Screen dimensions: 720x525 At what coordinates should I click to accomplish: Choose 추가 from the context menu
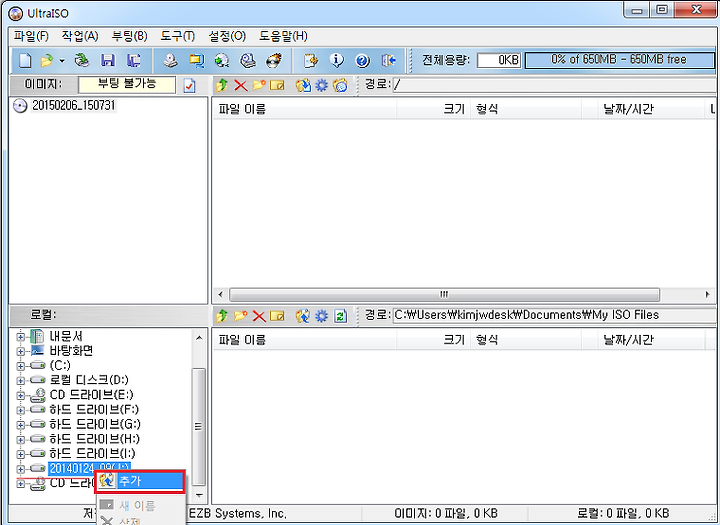pyautogui.click(x=140, y=481)
